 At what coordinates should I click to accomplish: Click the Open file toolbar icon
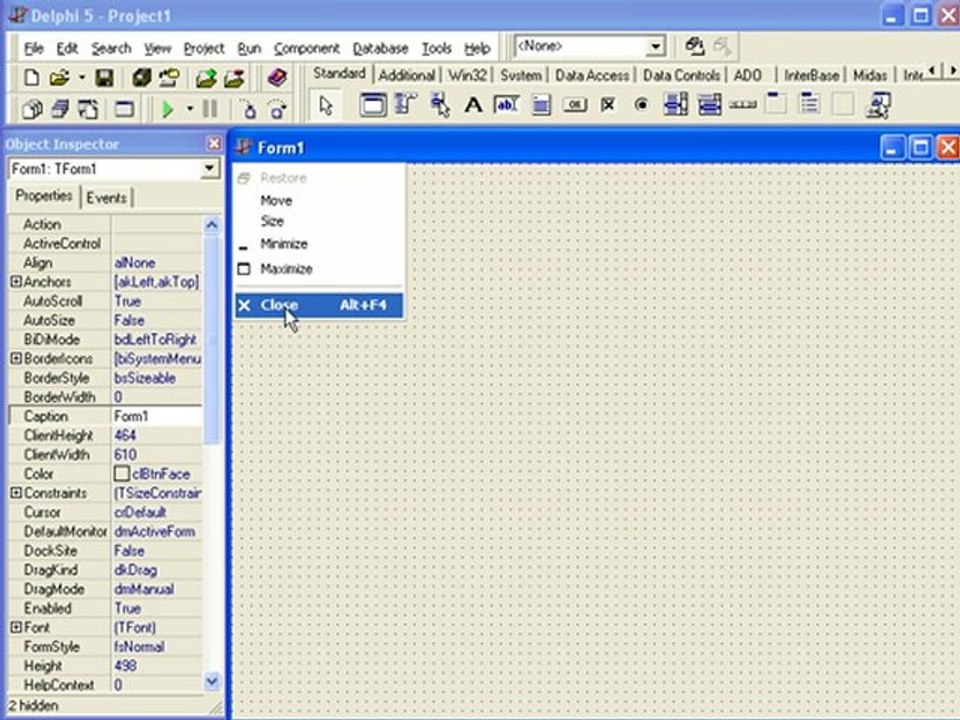[59, 78]
